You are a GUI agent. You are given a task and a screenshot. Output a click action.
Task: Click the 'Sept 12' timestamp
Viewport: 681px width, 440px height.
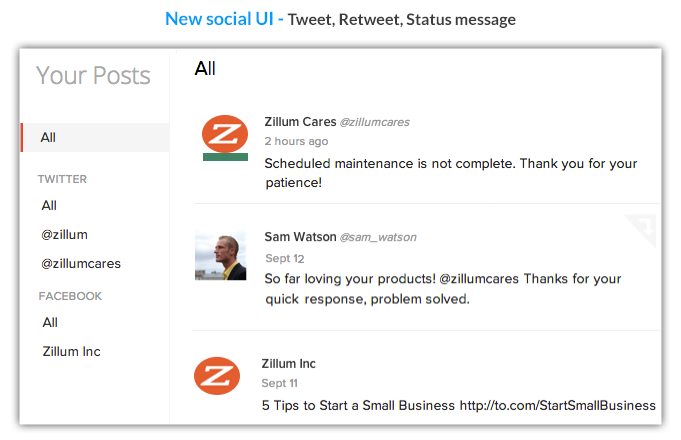(285, 258)
